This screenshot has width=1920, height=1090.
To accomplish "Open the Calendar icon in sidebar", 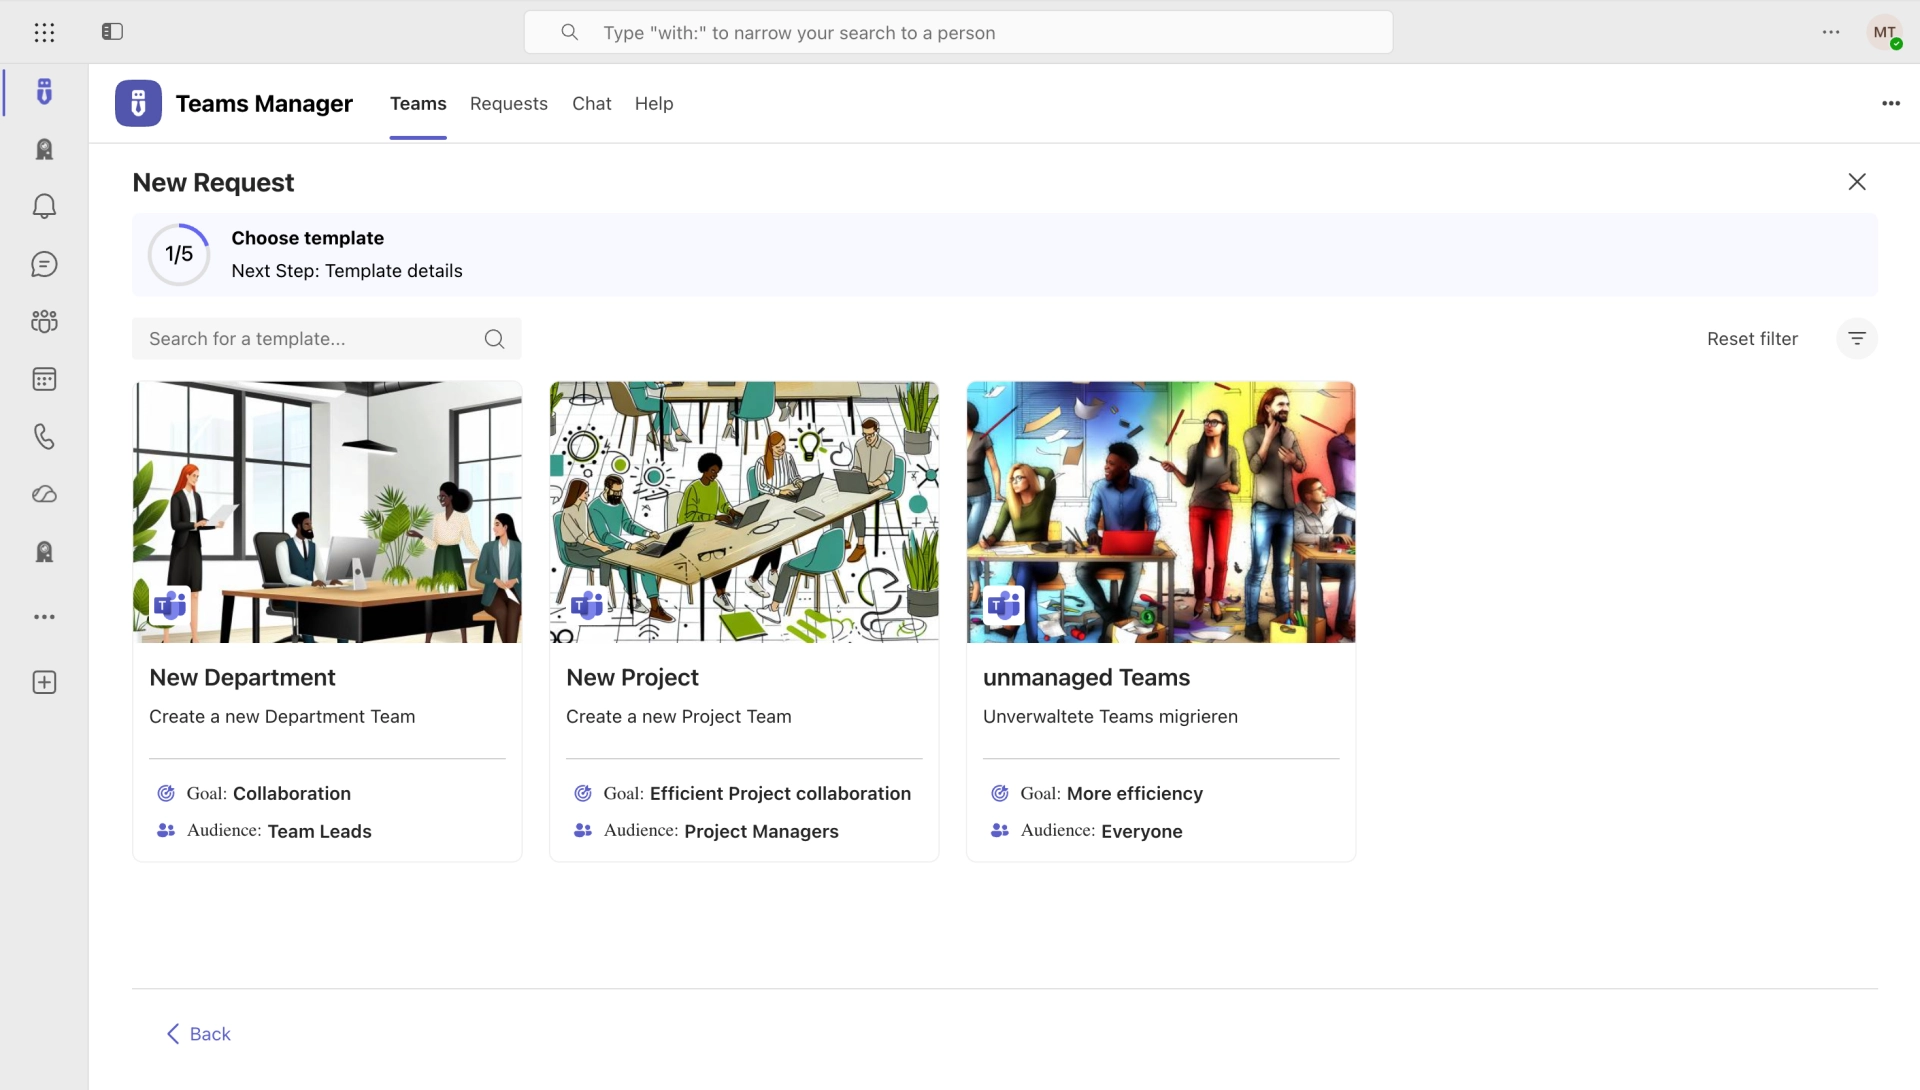I will click(x=44, y=379).
